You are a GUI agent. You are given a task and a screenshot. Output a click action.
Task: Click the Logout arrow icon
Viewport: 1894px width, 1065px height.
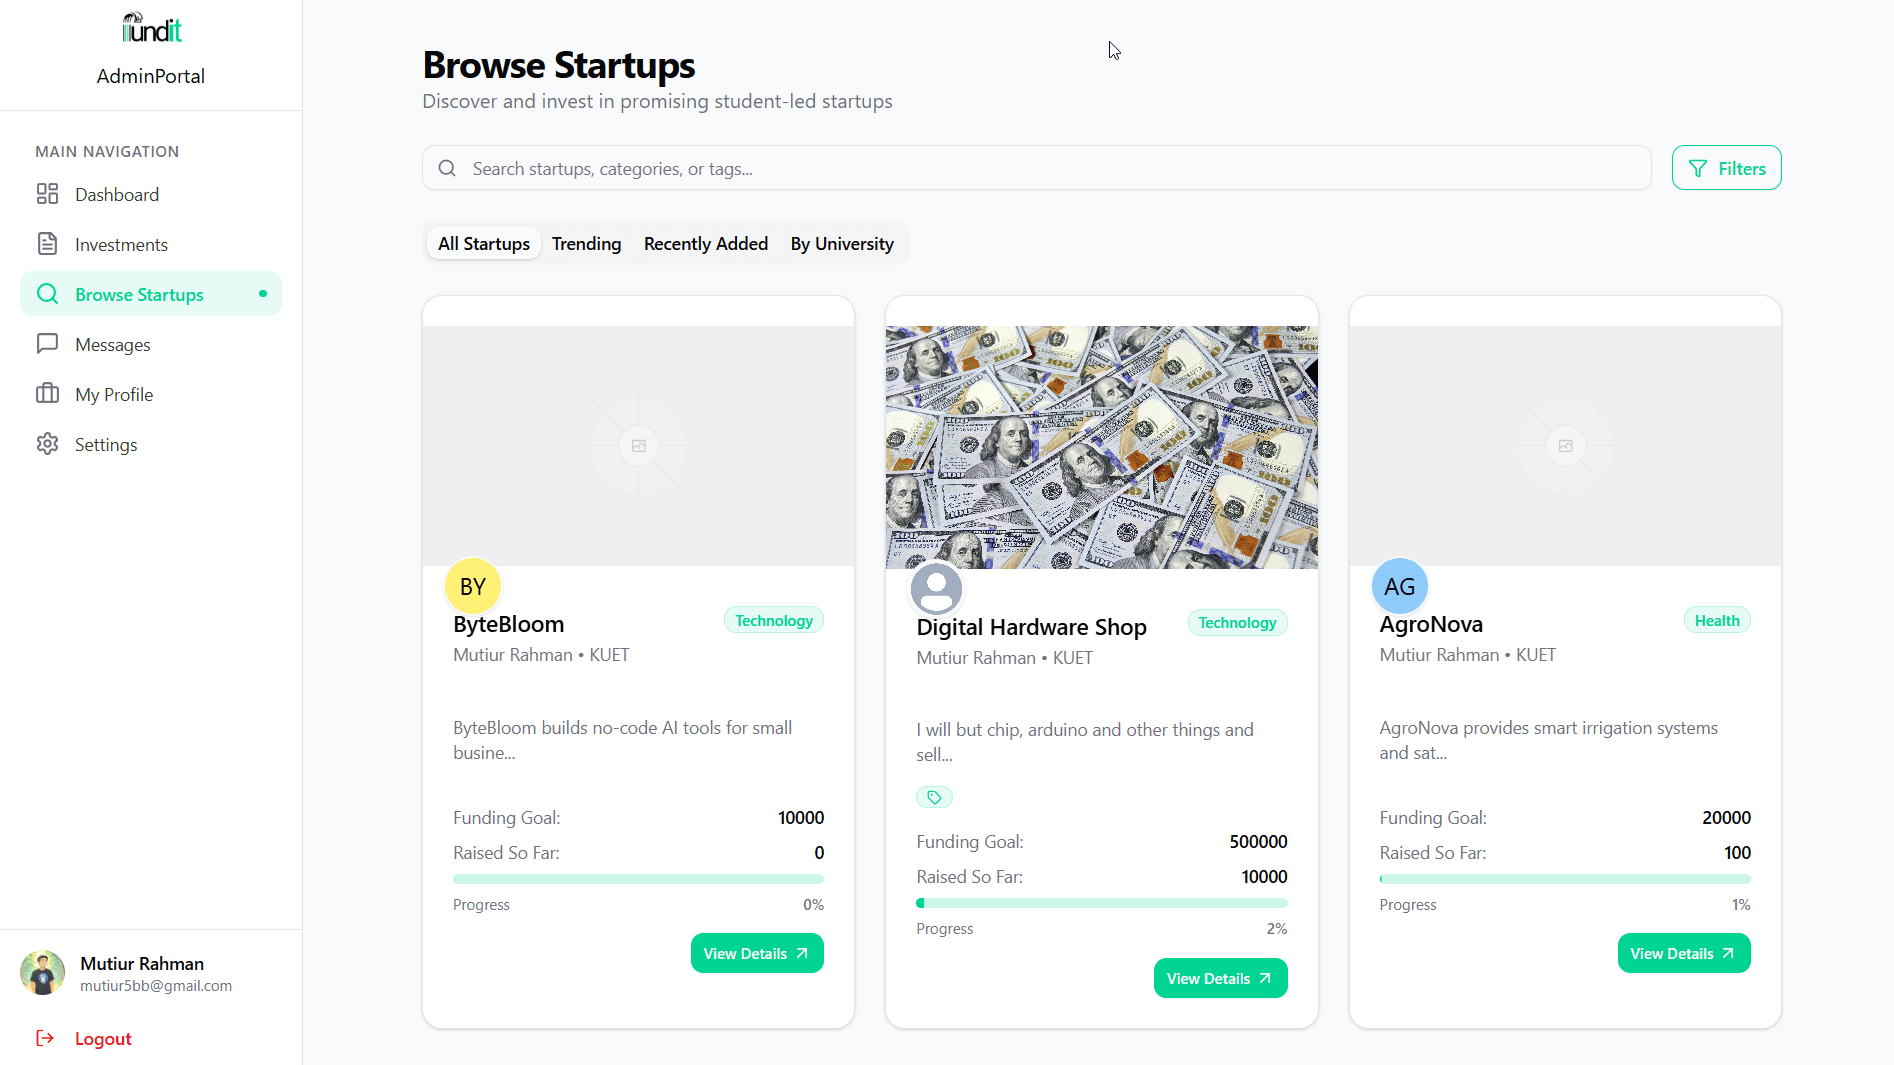click(x=45, y=1038)
